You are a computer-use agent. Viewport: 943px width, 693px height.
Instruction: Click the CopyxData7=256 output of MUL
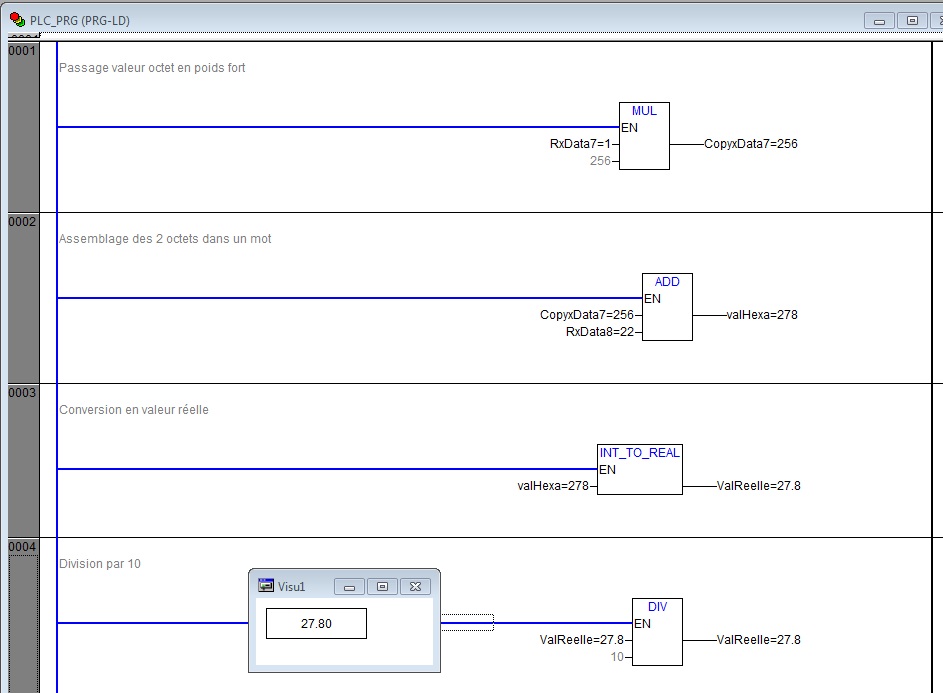[750, 144]
